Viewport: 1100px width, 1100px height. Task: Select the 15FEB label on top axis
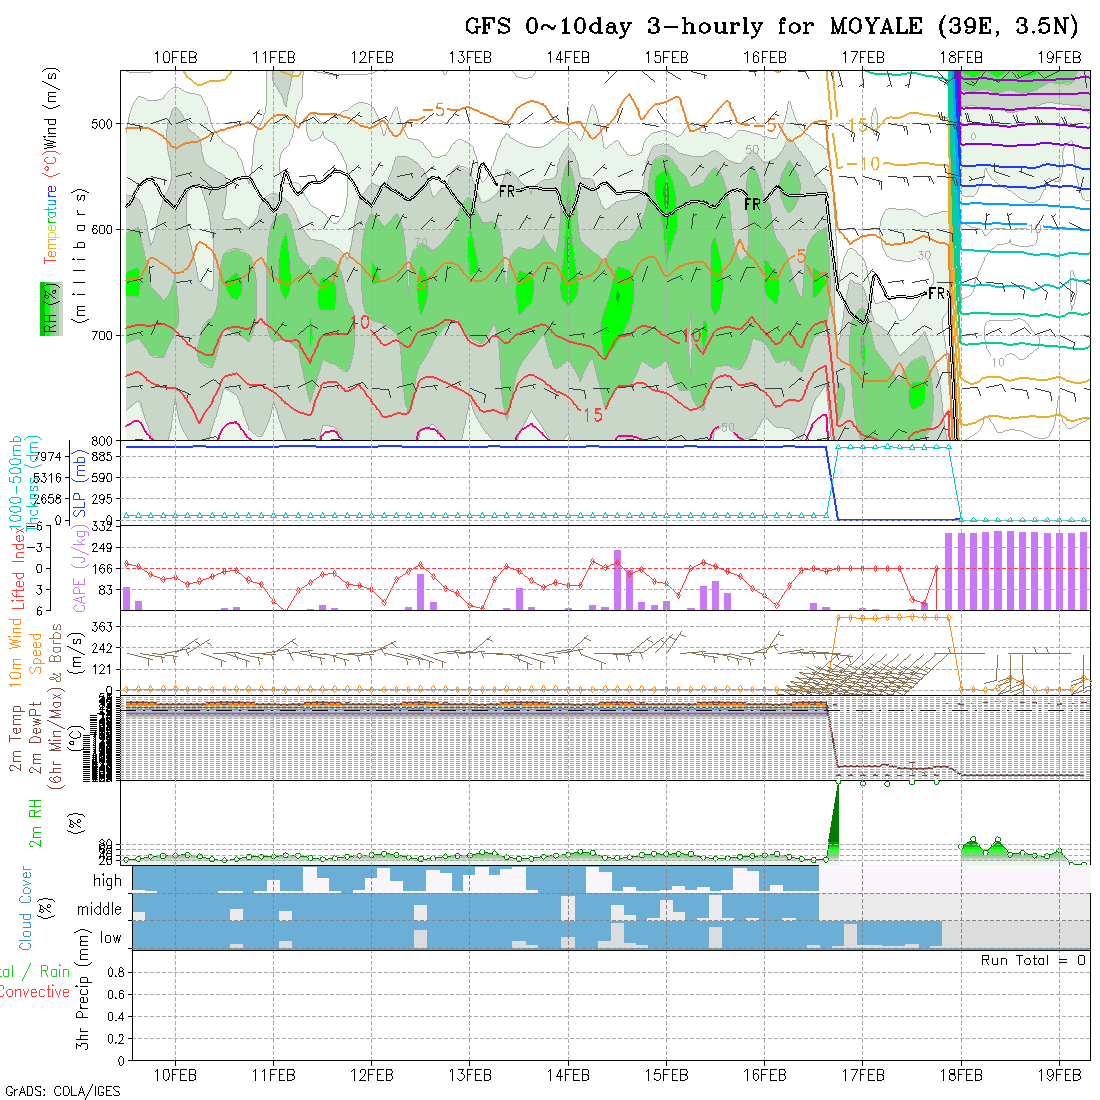[x=666, y=58]
